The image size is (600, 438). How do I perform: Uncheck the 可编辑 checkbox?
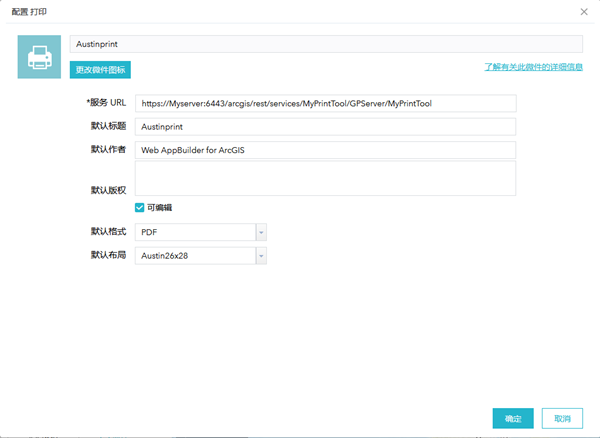click(x=140, y=208)
